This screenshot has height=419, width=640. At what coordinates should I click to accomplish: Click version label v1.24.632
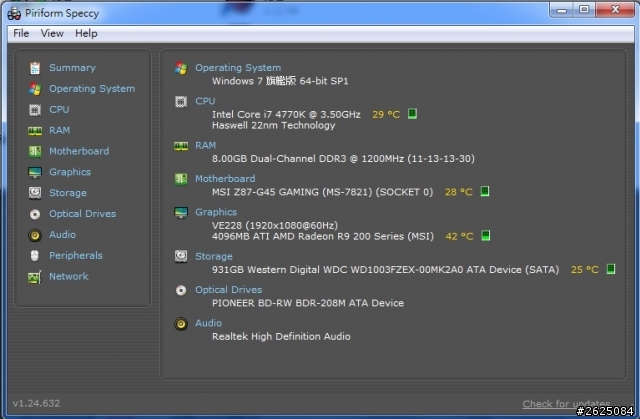click(x=36, y=403)
